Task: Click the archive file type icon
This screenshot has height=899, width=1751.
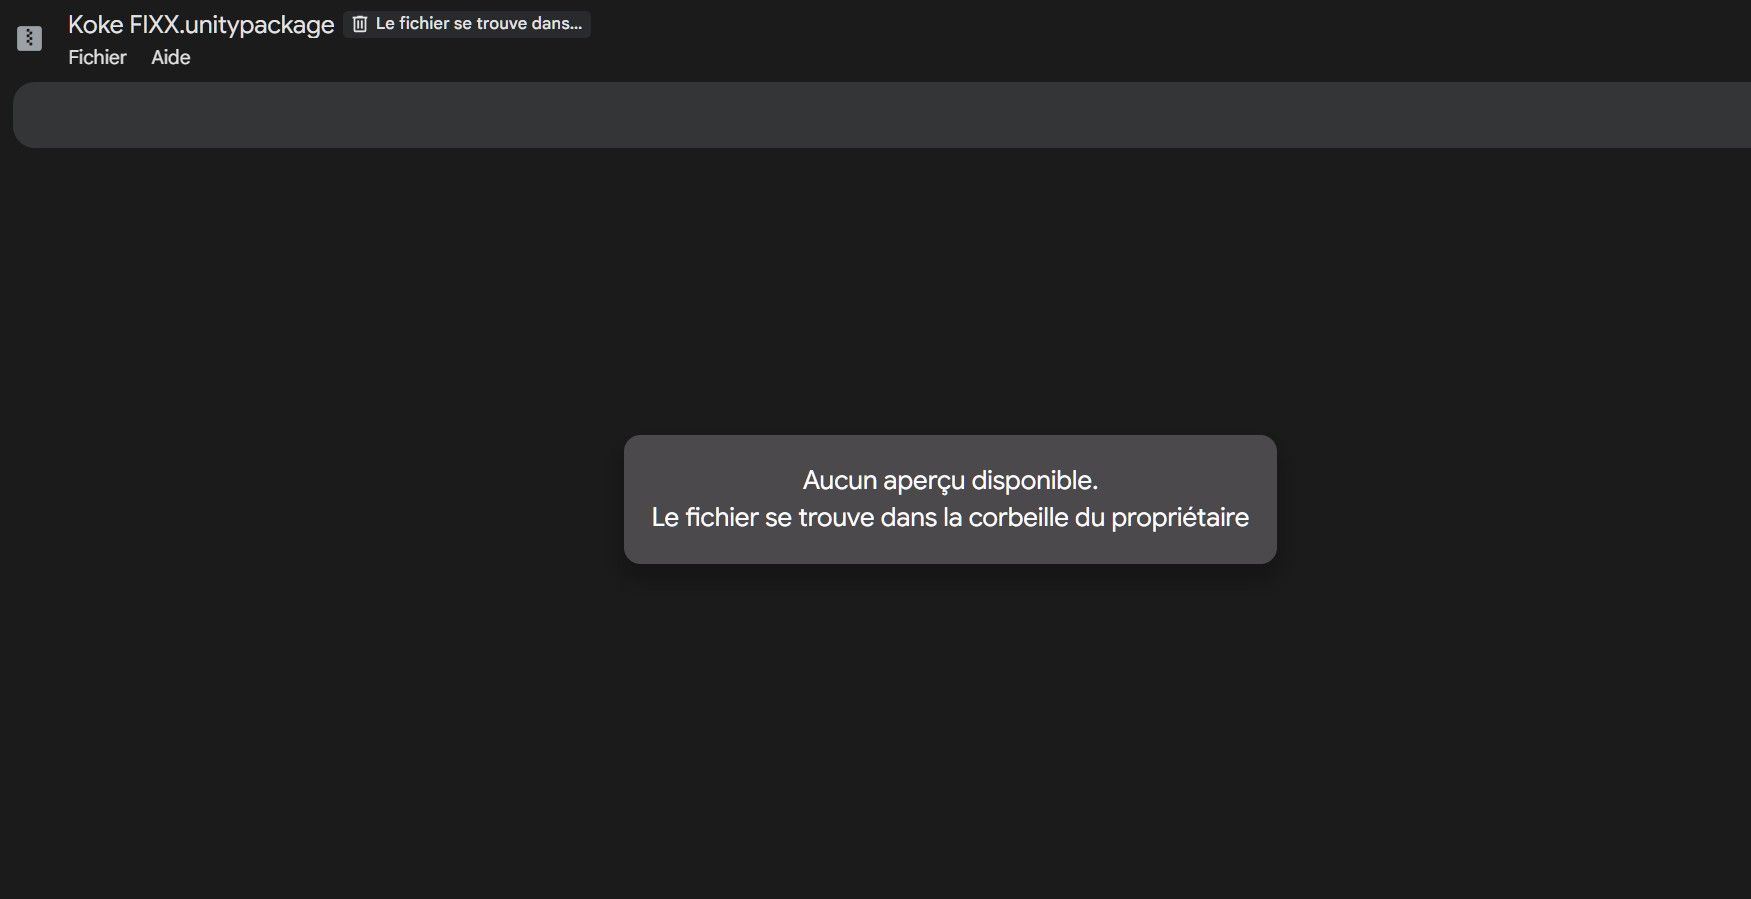Action: 30,39
